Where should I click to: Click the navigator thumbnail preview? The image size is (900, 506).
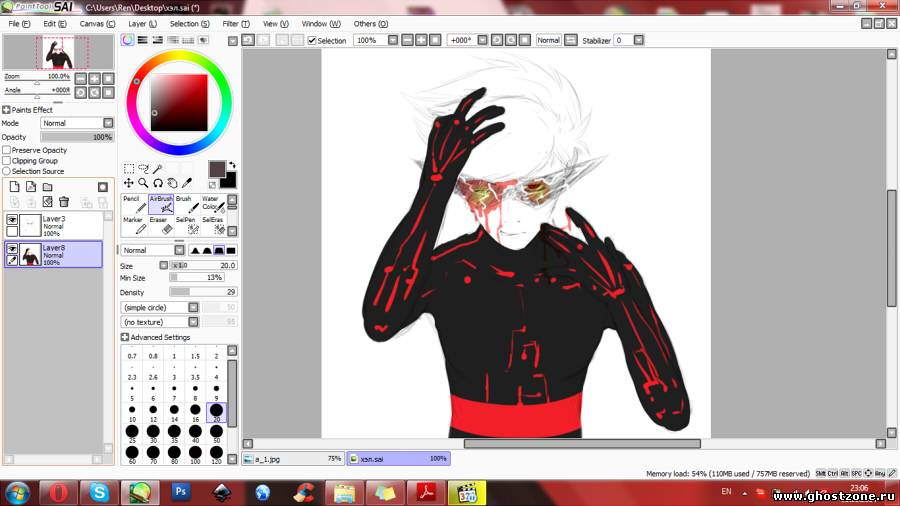[58, 52]
